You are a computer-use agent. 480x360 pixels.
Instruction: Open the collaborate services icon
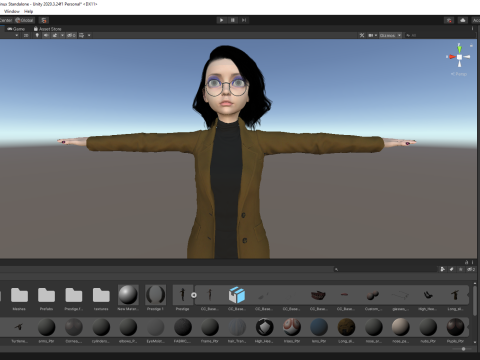pos(449,20)
